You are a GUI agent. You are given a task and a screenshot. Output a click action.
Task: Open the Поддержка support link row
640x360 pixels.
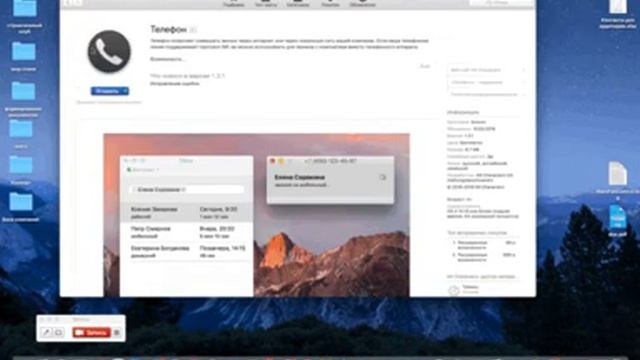pyautogui.click(x=486, y=82)
